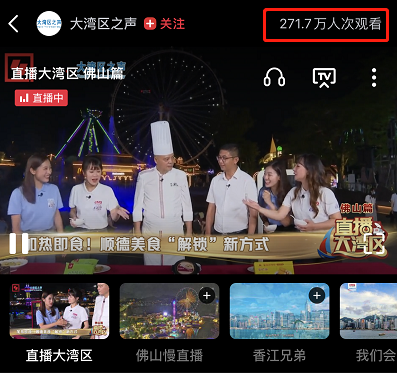Tap the red plus follow icon
This screenshot has height=373, width=397.
click(x=150, y=24)
